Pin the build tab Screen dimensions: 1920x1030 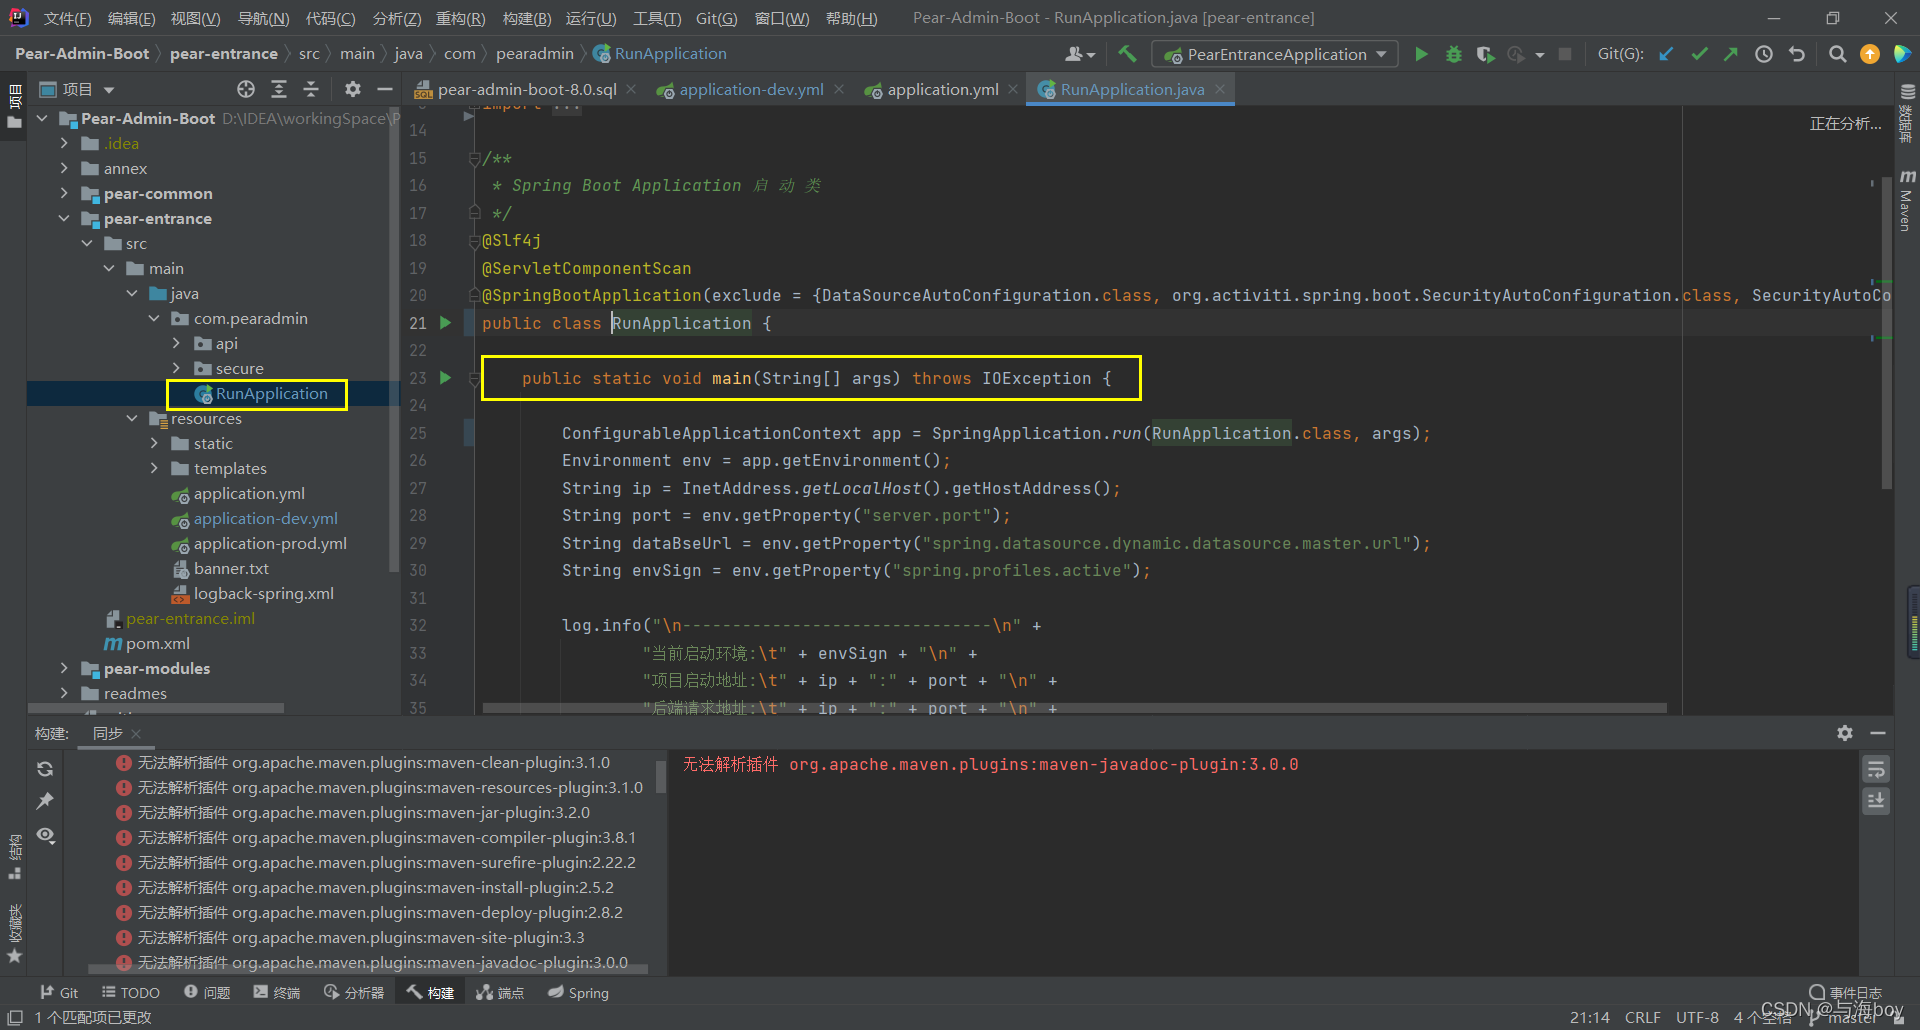[45, 801]
